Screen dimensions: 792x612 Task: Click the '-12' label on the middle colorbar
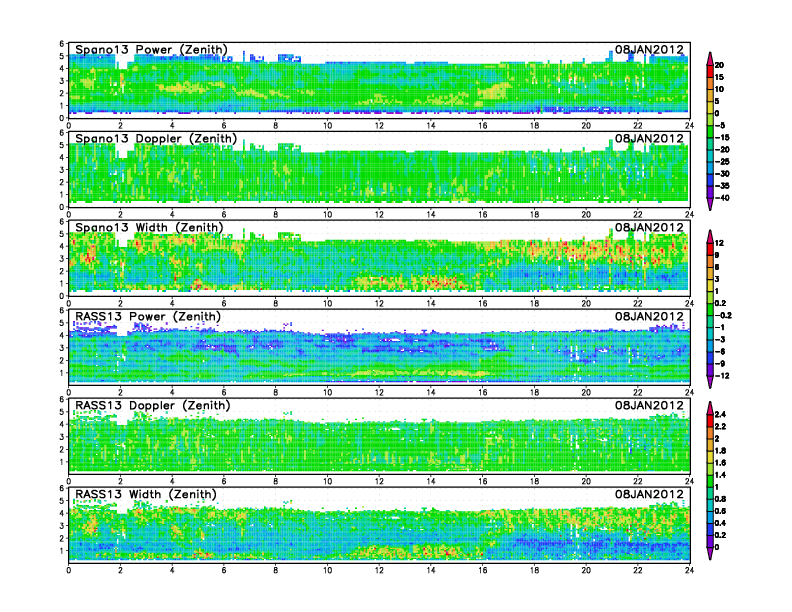[722, 376]
